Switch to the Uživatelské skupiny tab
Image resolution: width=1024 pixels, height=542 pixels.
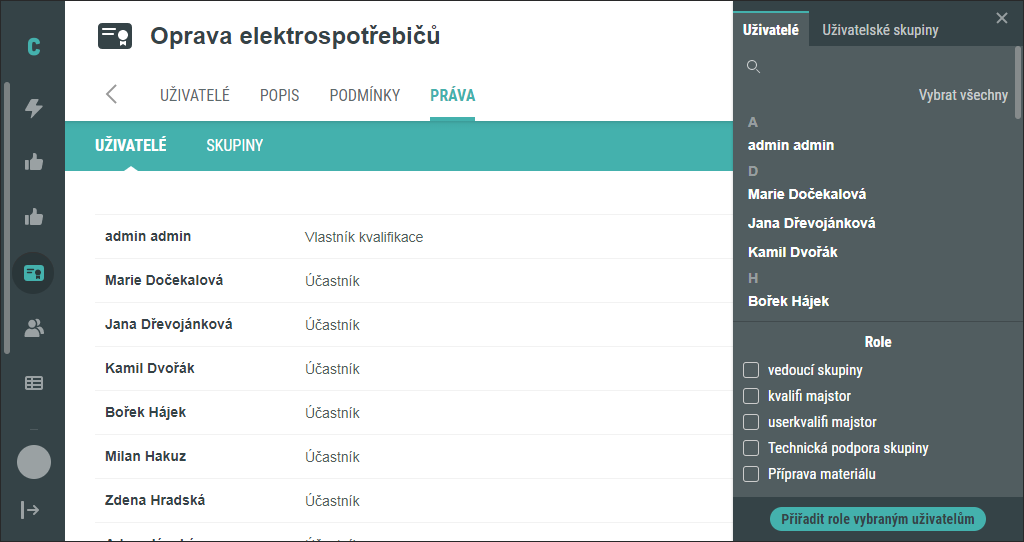880,30
